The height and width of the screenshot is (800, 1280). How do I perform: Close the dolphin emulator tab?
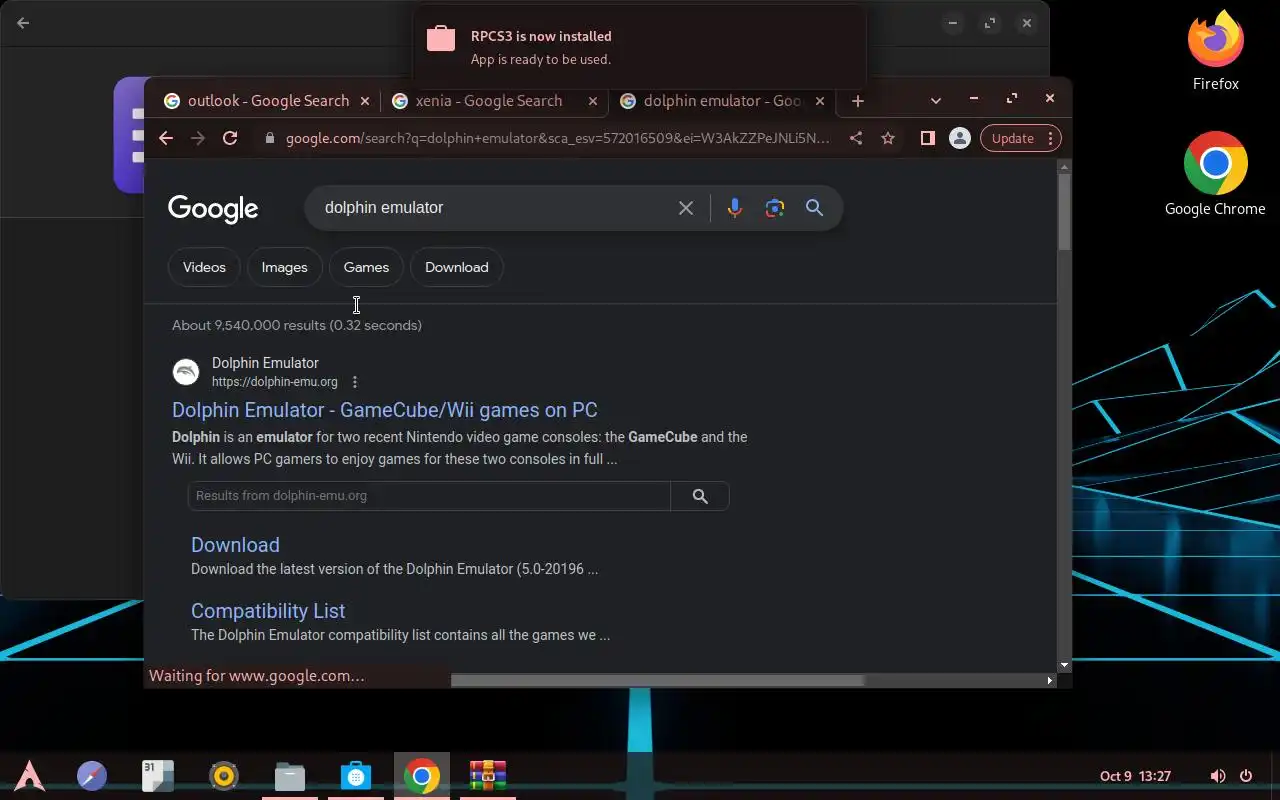click(820, 101)
